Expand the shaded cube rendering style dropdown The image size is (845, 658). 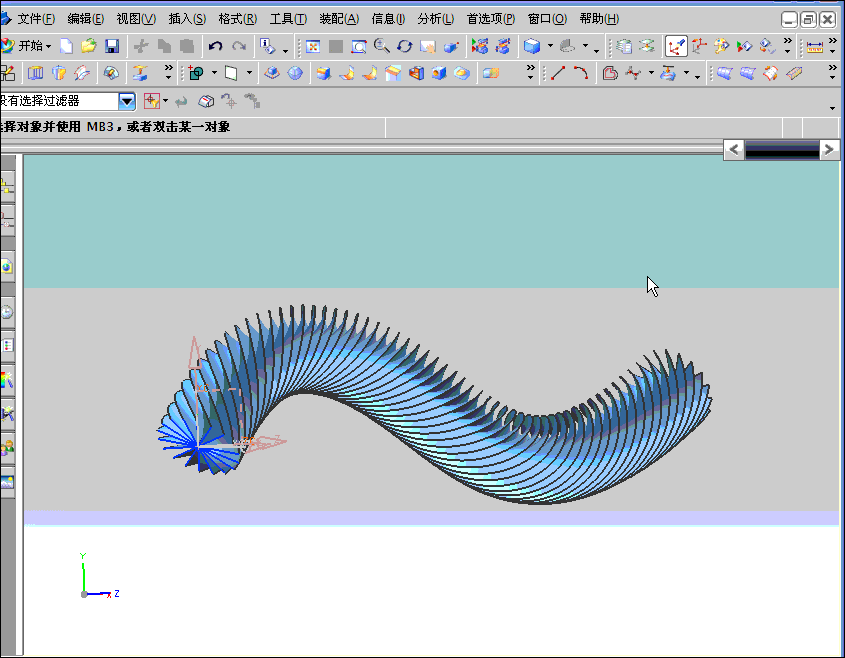(550, 47)
